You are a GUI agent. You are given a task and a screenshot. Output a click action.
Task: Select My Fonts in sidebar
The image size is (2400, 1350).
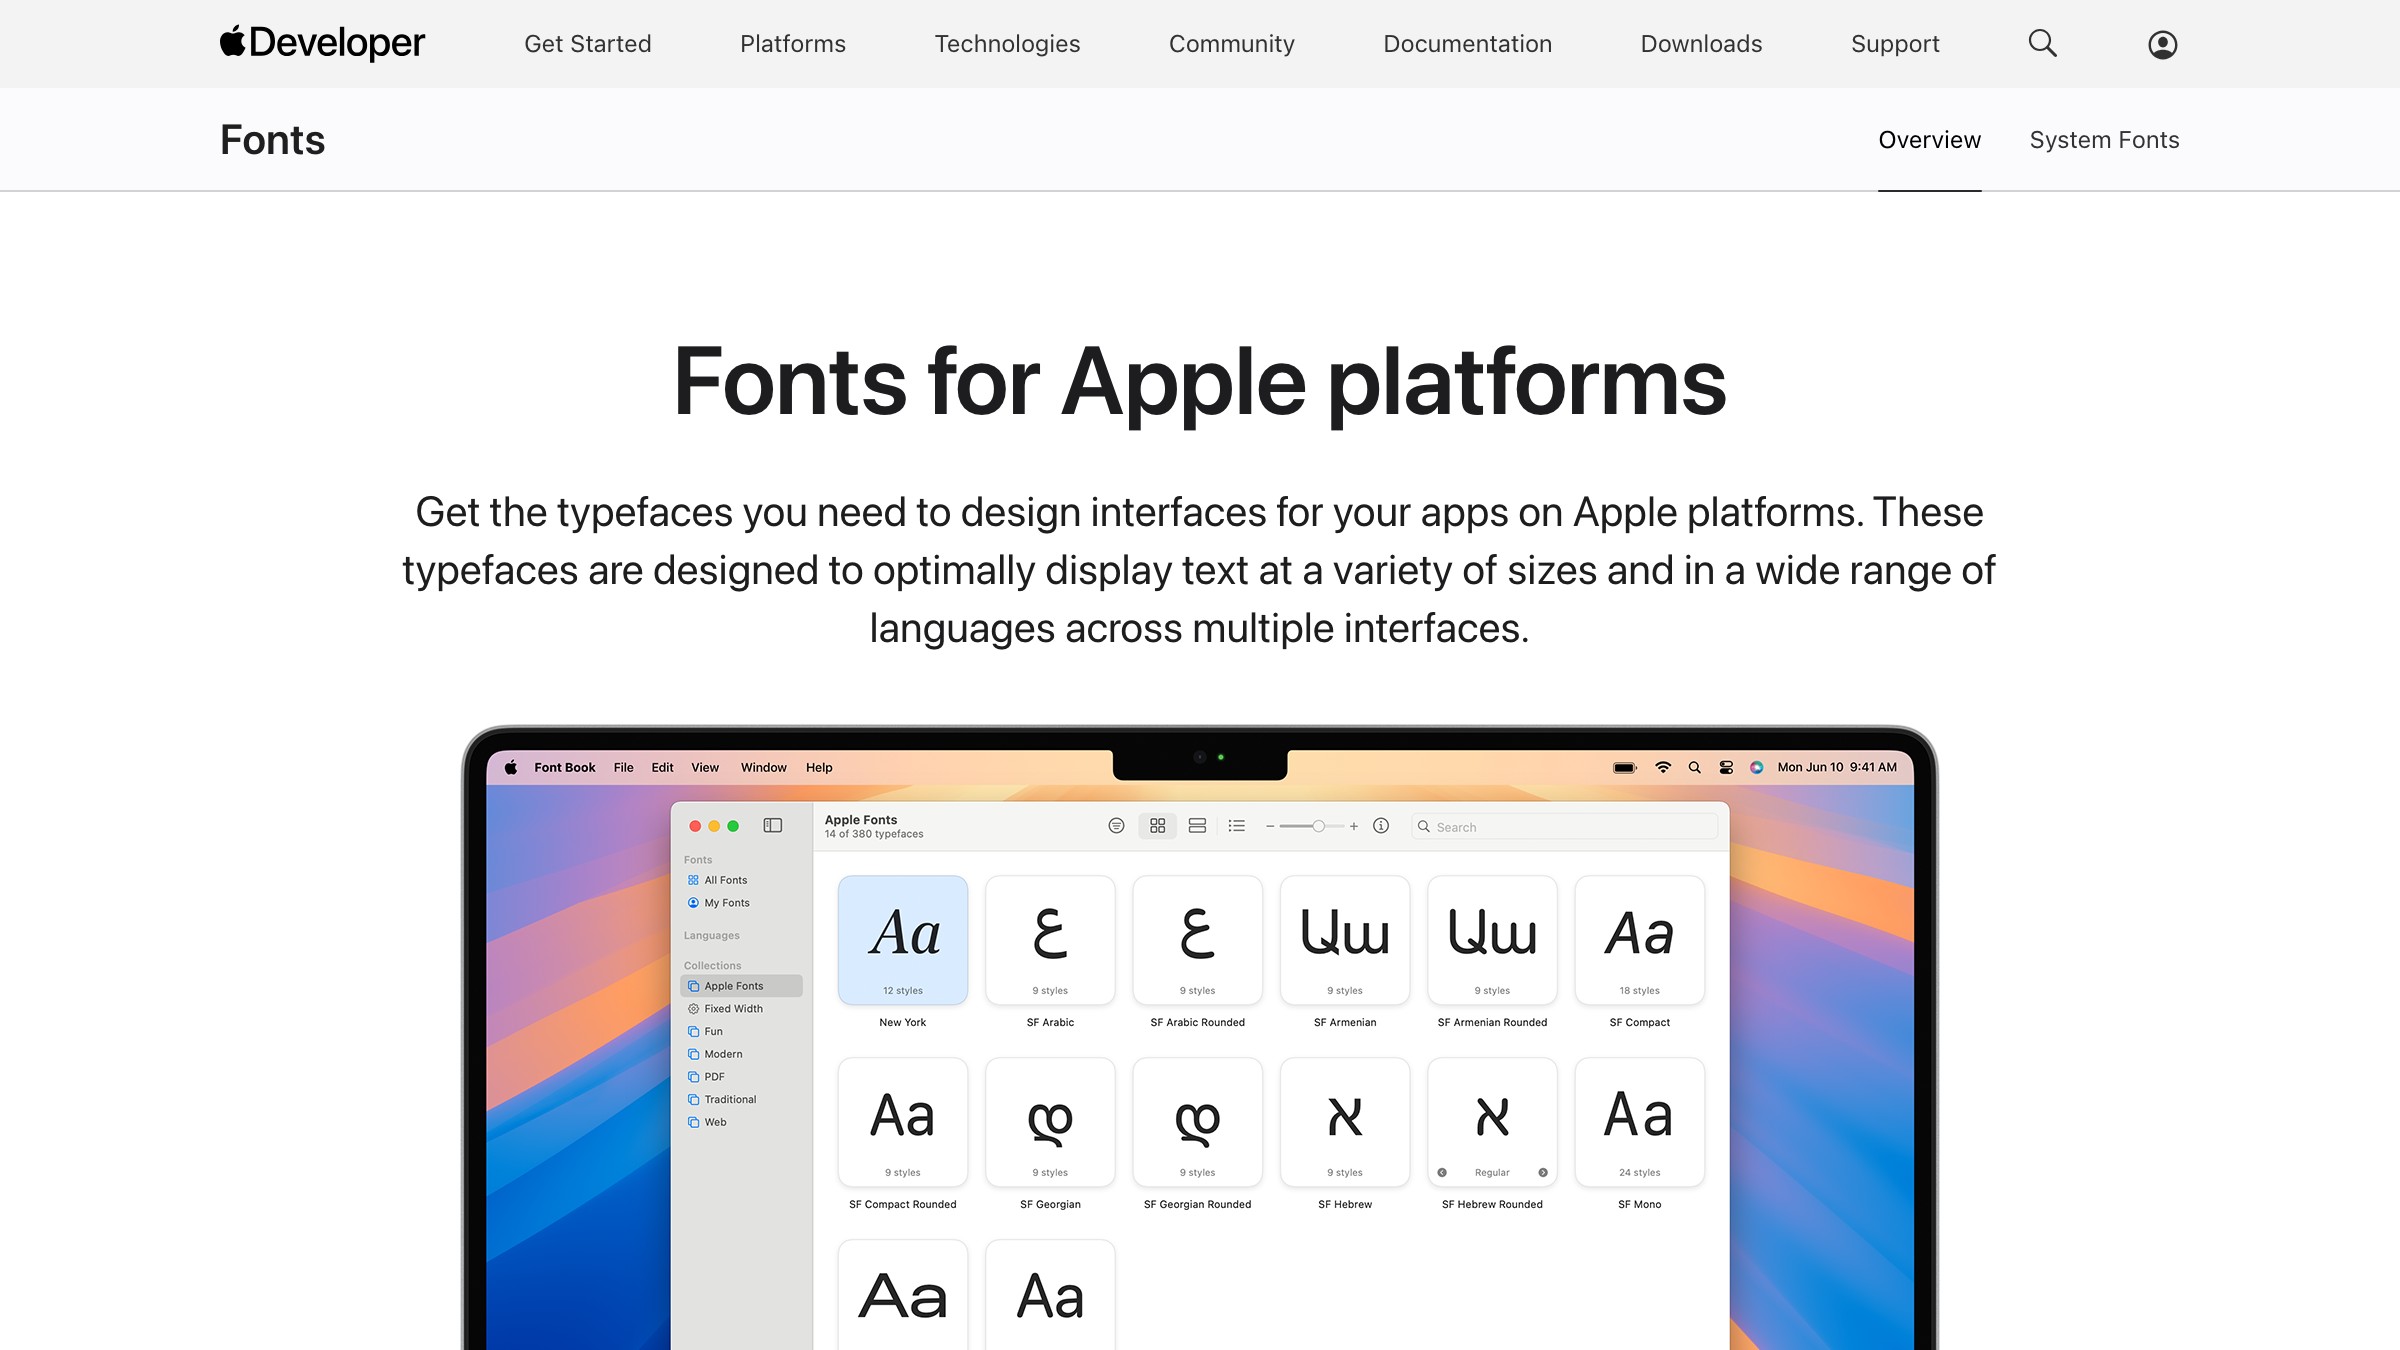point(740,903)
